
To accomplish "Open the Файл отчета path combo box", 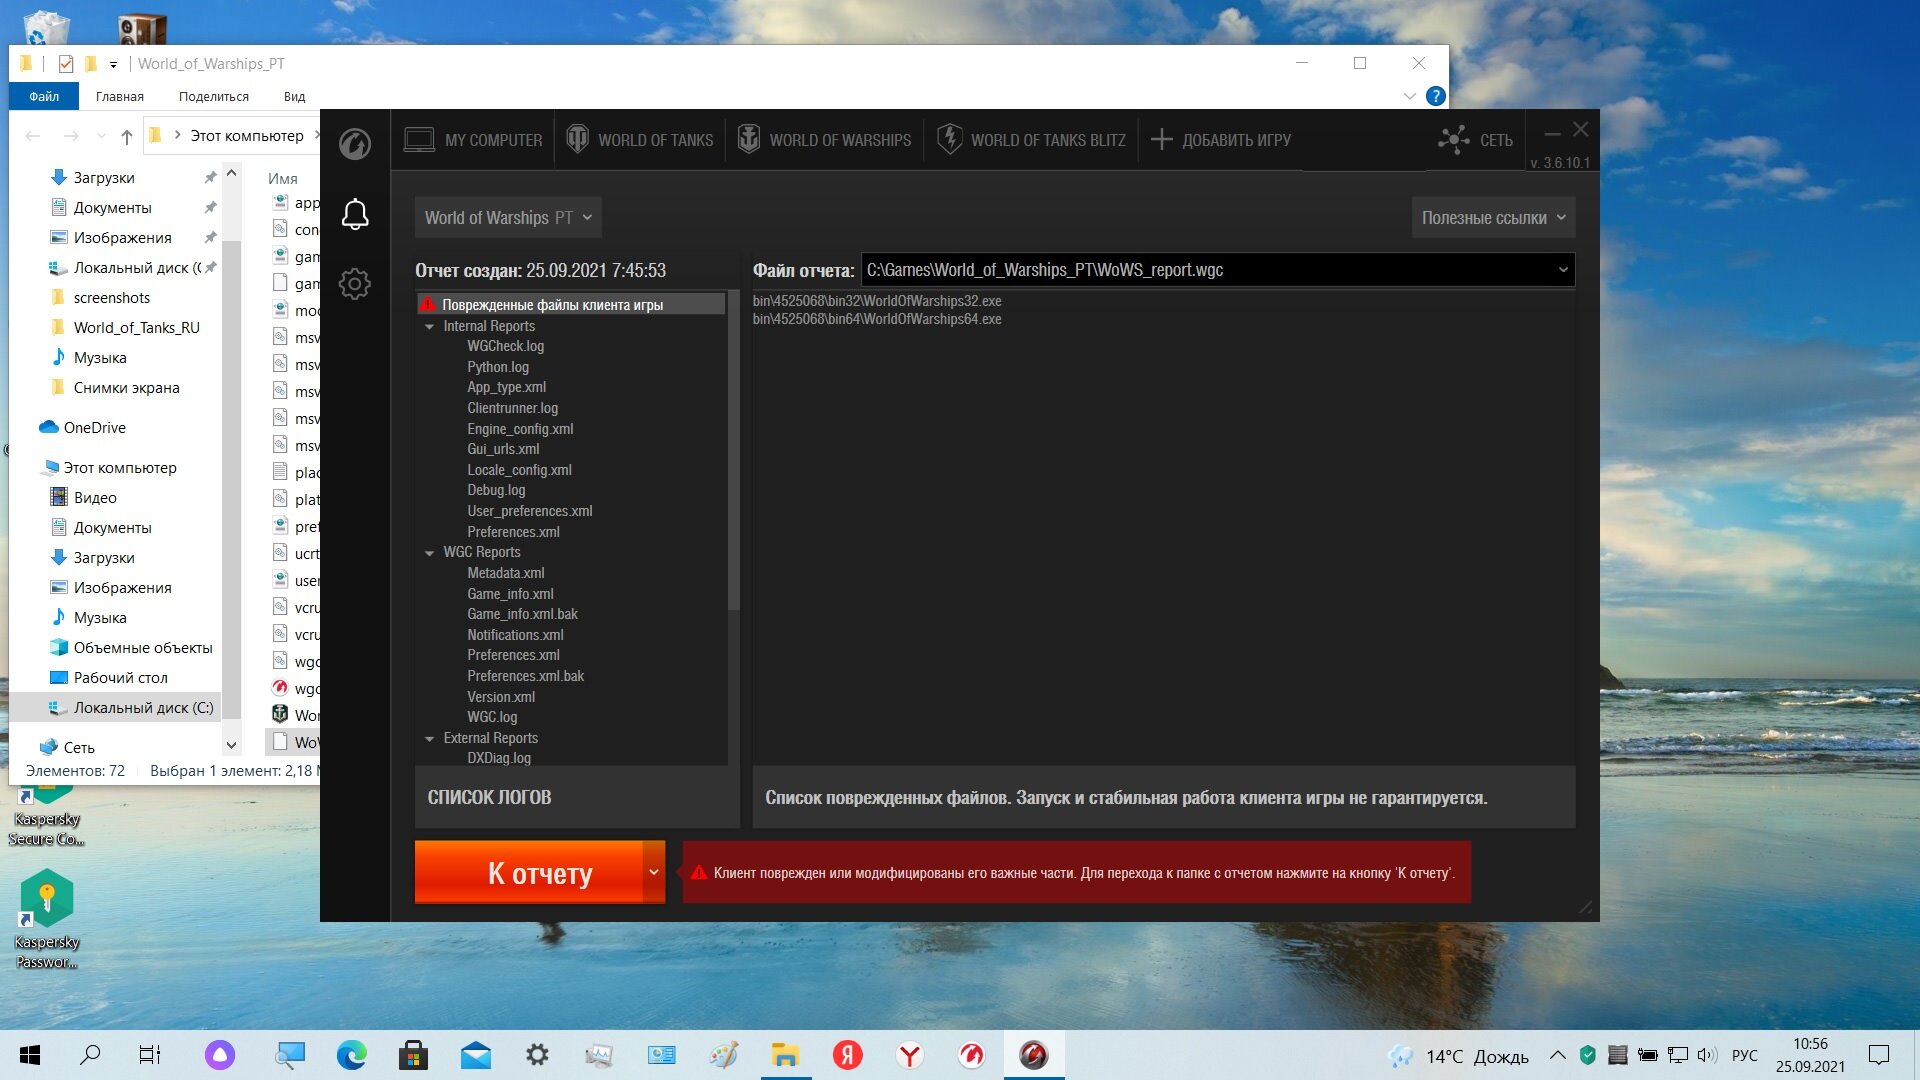I will (1217, 270).
